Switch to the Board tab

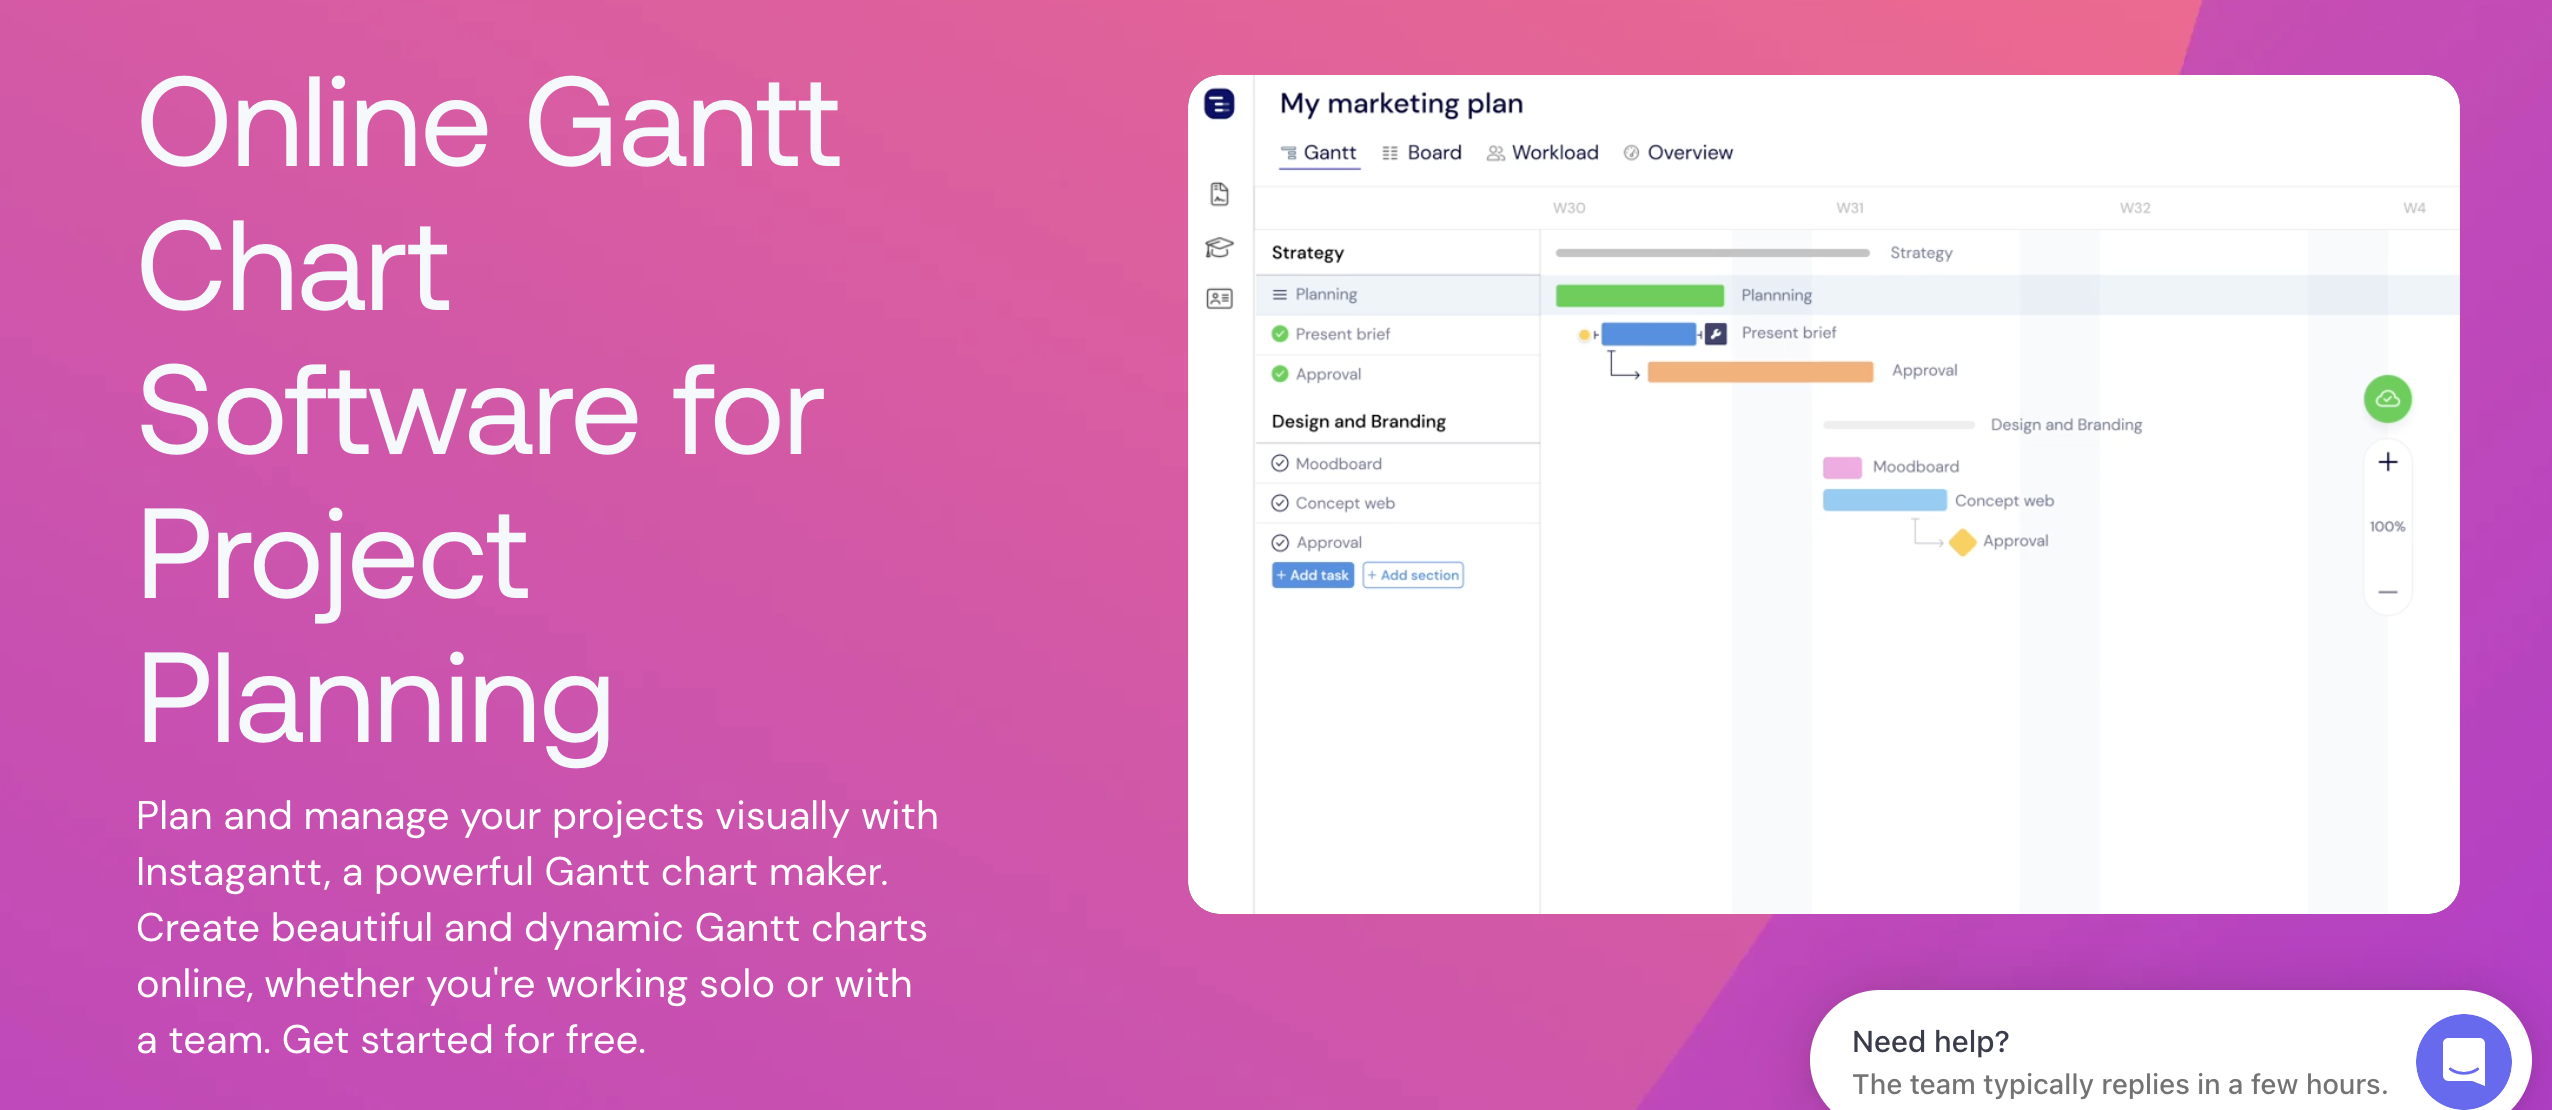pyautogui.click(x=1424, y=152)
